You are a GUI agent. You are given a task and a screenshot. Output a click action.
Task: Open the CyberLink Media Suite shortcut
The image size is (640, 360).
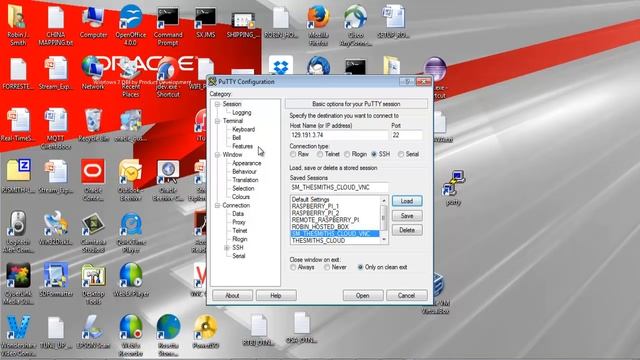click(x=18, y=284)
